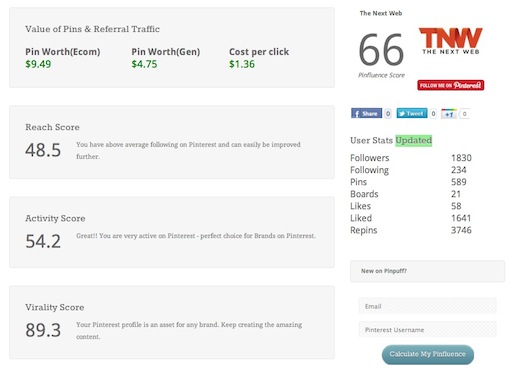Click the Pin Worth(Ecom) value $9.49
The image size is (520, 370).
tap(38, 64)
